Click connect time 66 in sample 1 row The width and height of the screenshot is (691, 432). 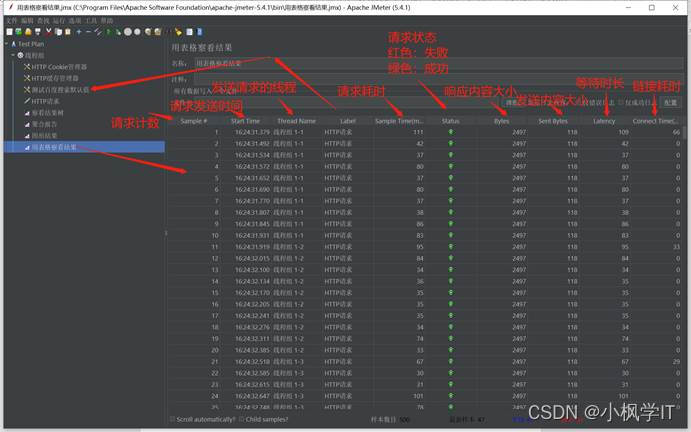click(x=676, y=132)
